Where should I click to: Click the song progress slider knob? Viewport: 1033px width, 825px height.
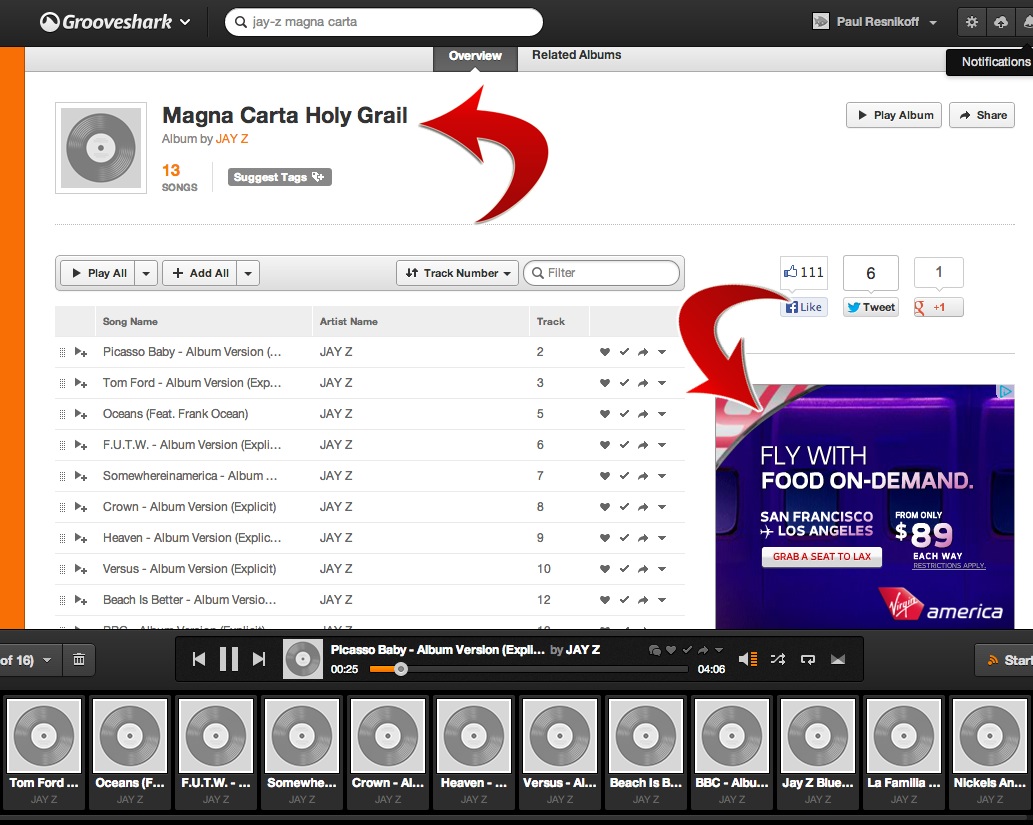click(401, 669)
